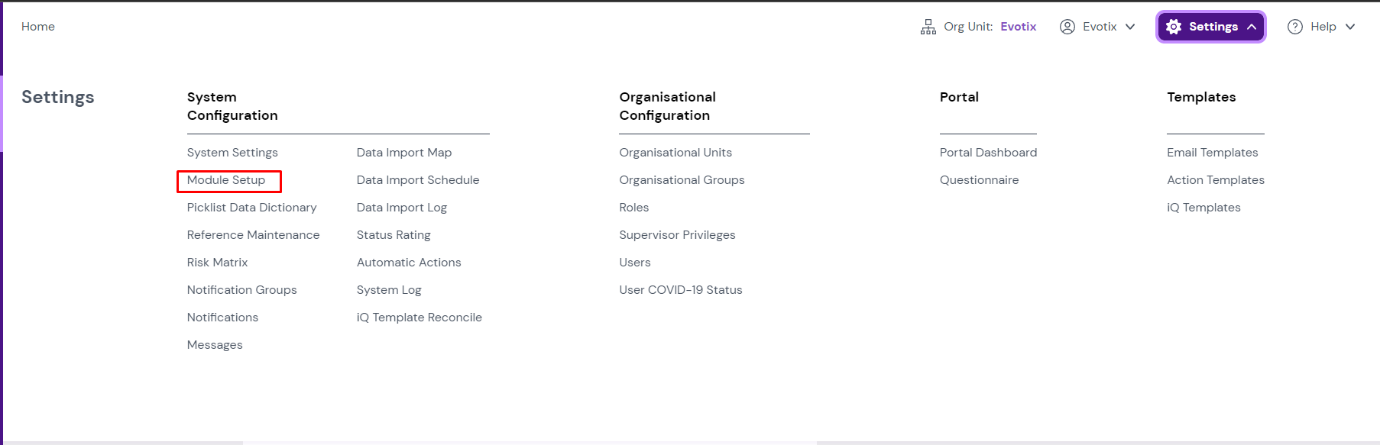Click the Help question mark icon
Screen dimensions: 1380x445
[1295, 27]
